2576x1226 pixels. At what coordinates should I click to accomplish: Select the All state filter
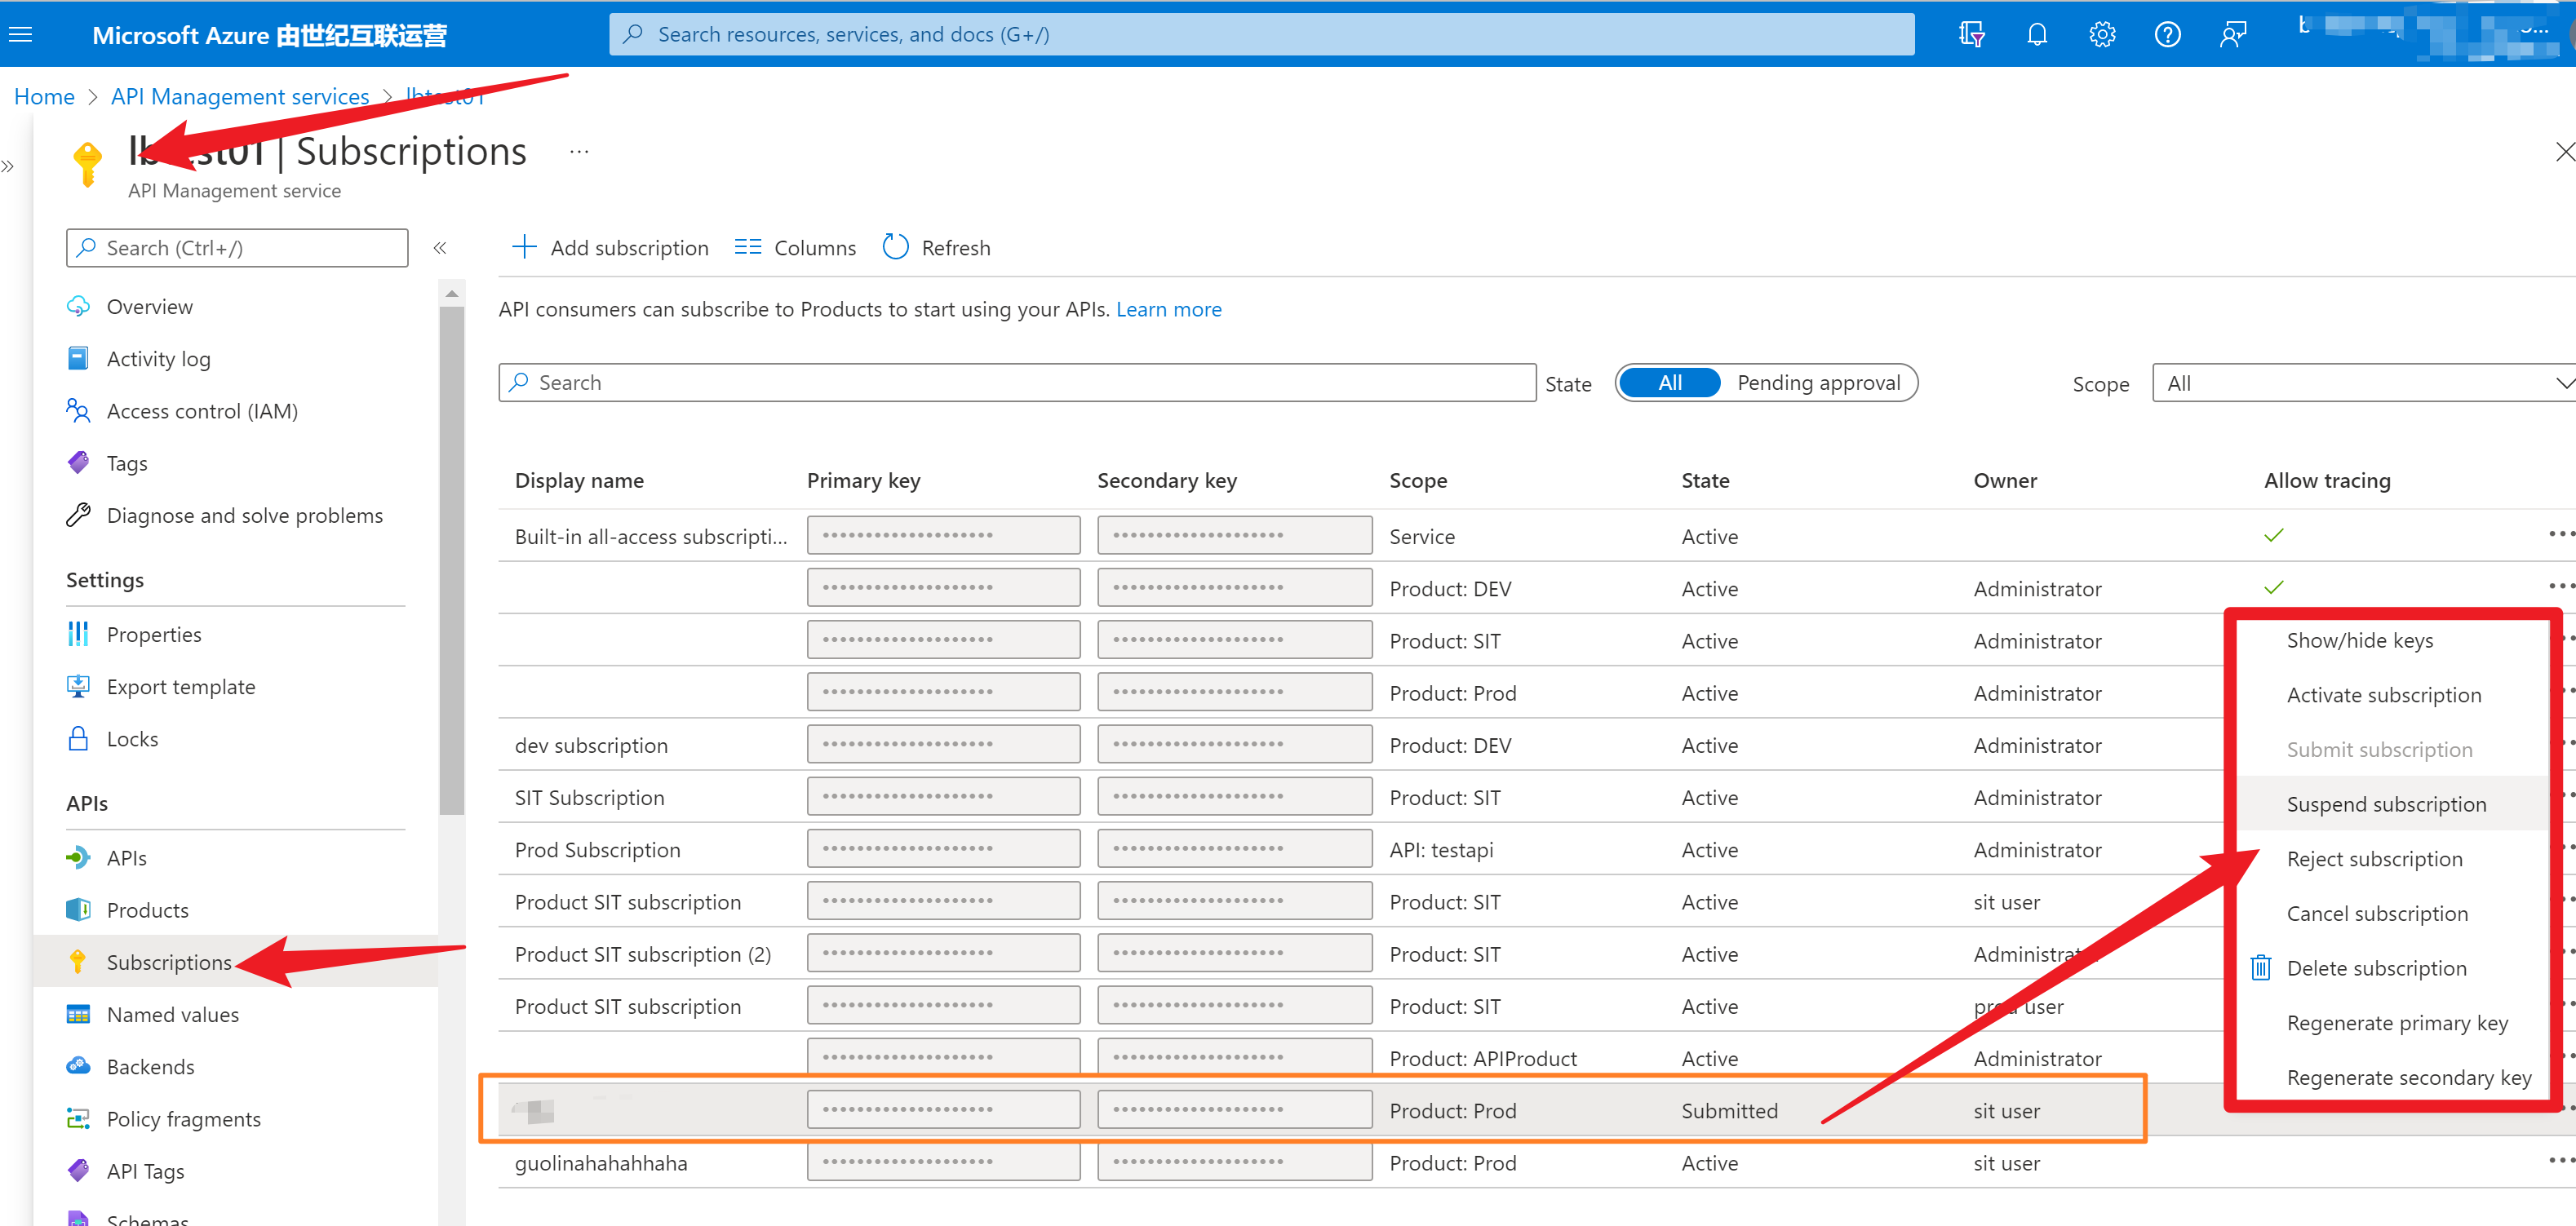[x=1669, y=383]
